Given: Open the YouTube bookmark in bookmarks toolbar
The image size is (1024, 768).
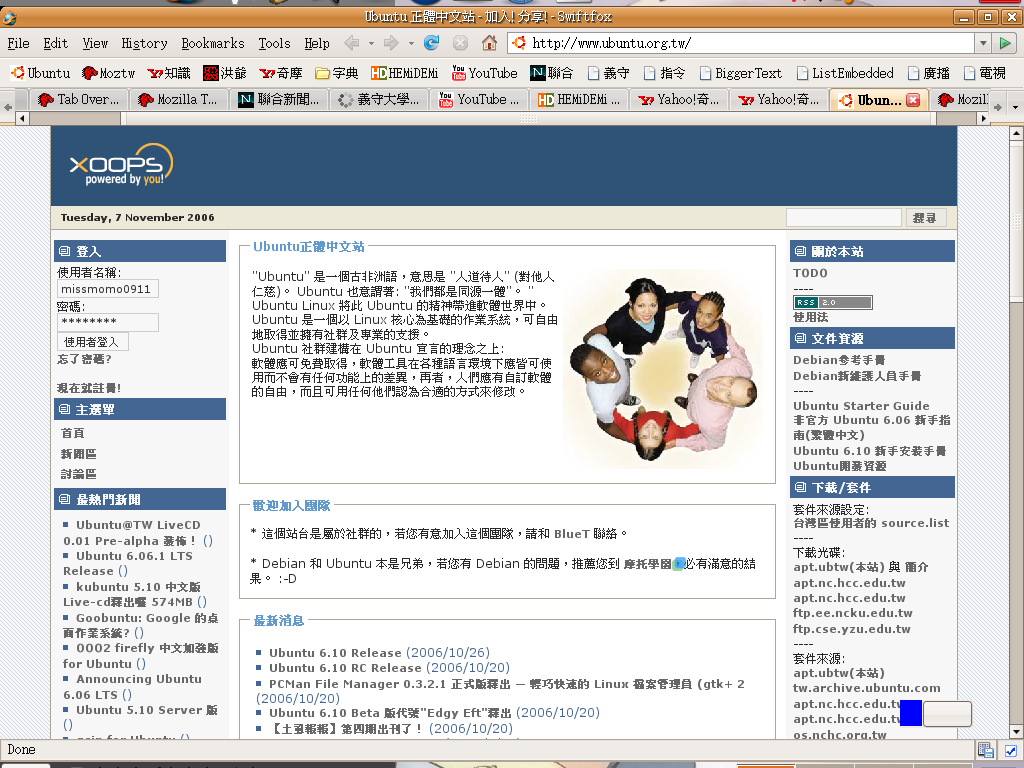Looking at the screenshot, I should pyautogui.click(x=484, y=73).
